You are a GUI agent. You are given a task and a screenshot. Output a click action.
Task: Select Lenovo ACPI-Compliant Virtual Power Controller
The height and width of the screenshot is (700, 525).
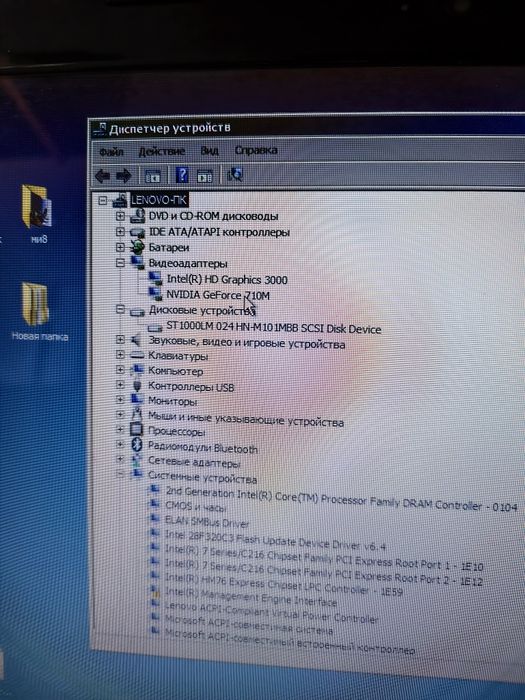coord(271,612)
